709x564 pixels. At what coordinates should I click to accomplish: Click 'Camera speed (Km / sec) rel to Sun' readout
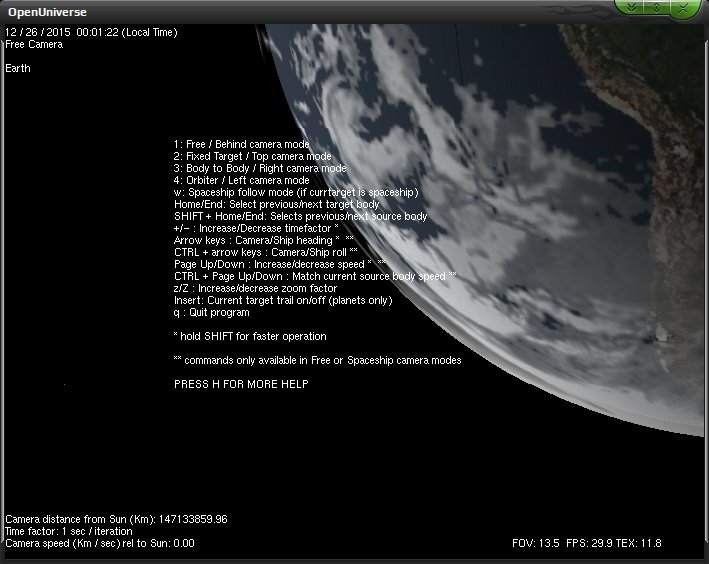[100, 543]
